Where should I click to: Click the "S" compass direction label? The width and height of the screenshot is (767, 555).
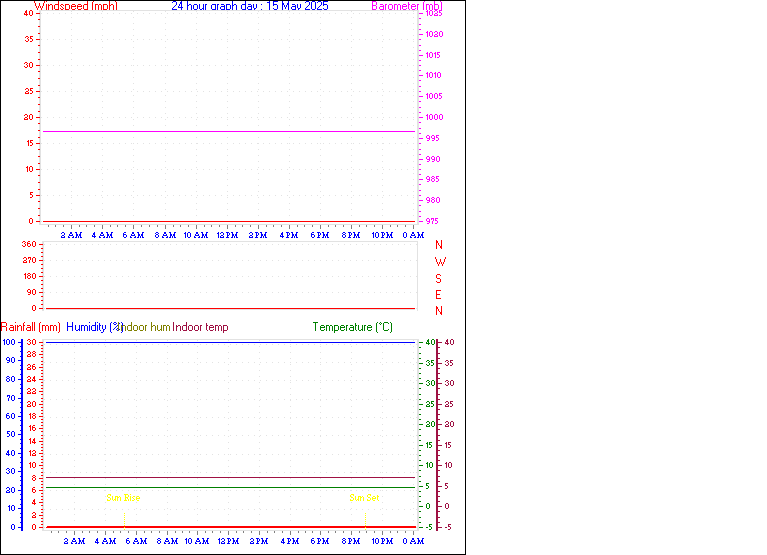438,279
